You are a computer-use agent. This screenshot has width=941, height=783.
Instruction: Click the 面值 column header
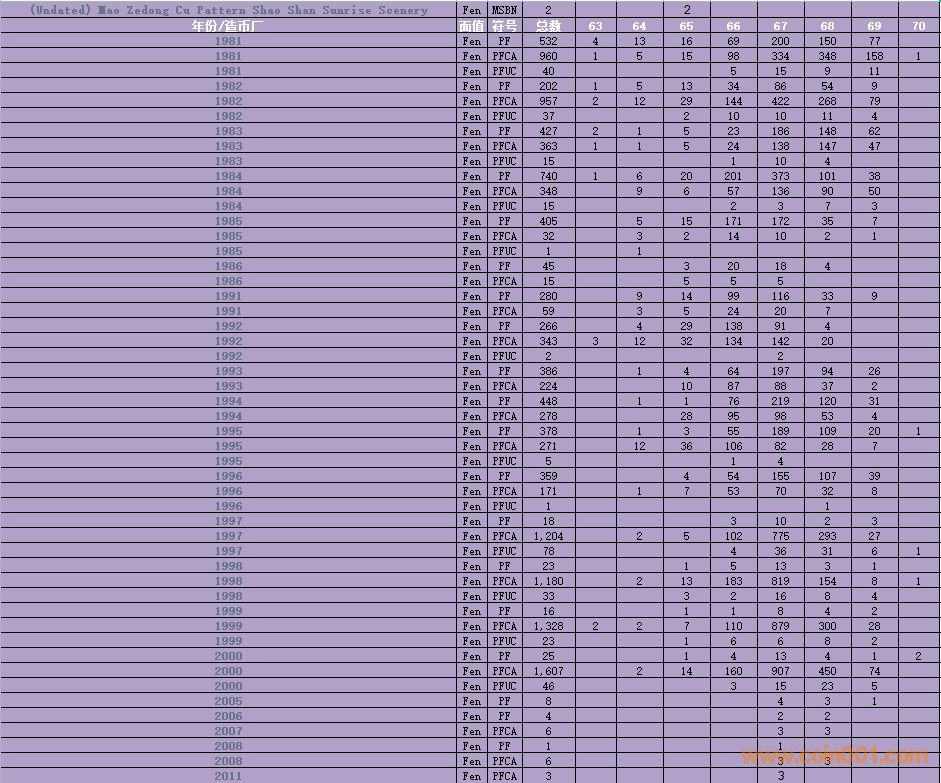tap(471, 26)
